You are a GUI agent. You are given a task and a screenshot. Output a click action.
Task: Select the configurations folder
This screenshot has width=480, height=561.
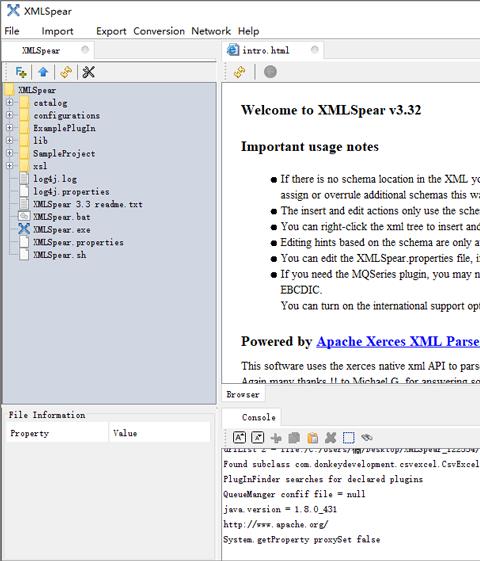tap(67, 115)
